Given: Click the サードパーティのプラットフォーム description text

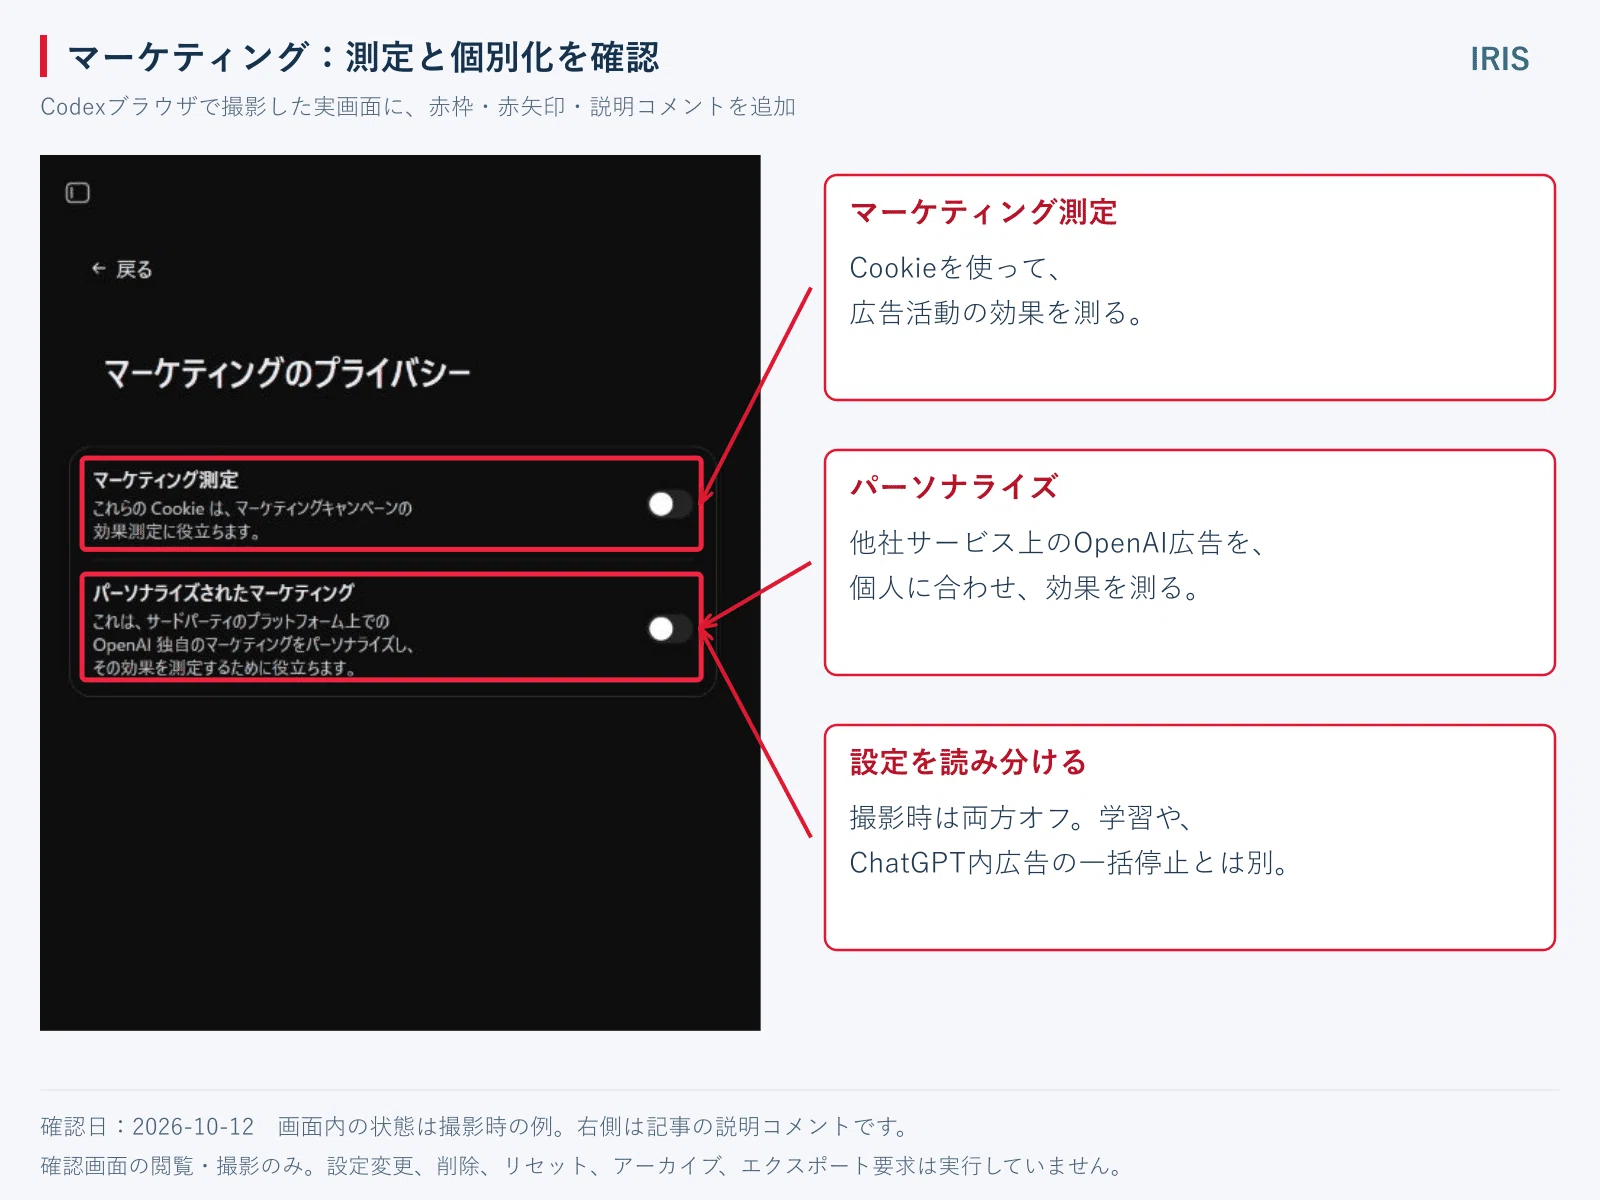Looking at the screenshot, I should point(253,644).
